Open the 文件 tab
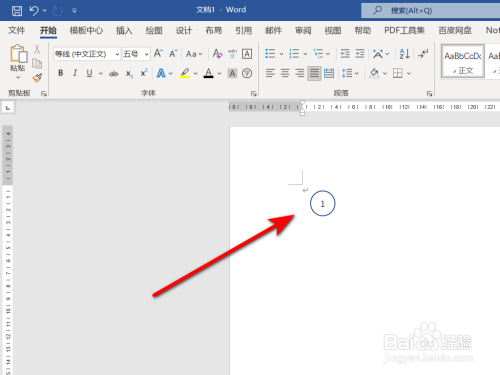Screen dimensions: 500x375 tap(16, 31)
